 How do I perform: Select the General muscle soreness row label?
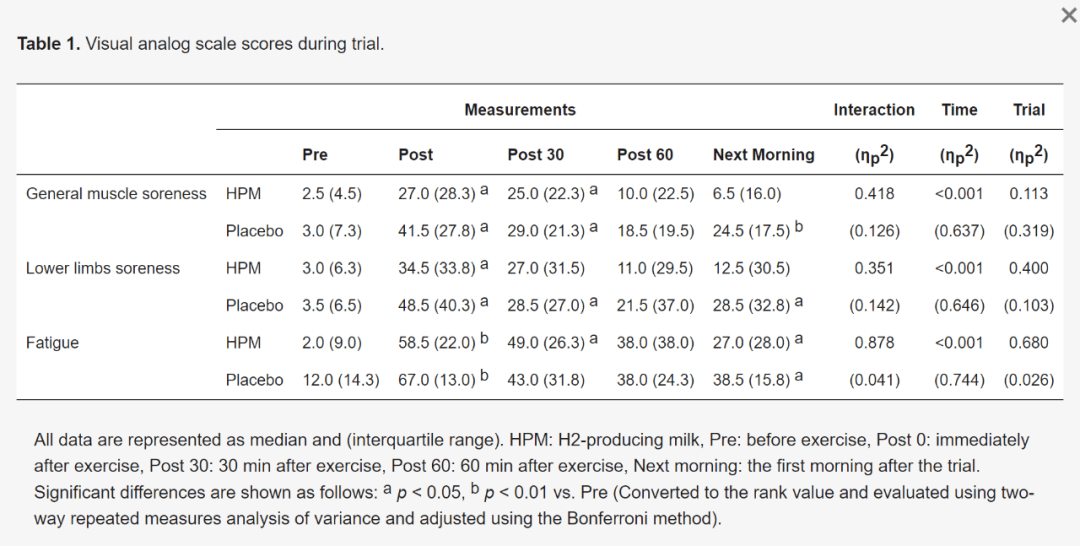(x=116, y=194)
